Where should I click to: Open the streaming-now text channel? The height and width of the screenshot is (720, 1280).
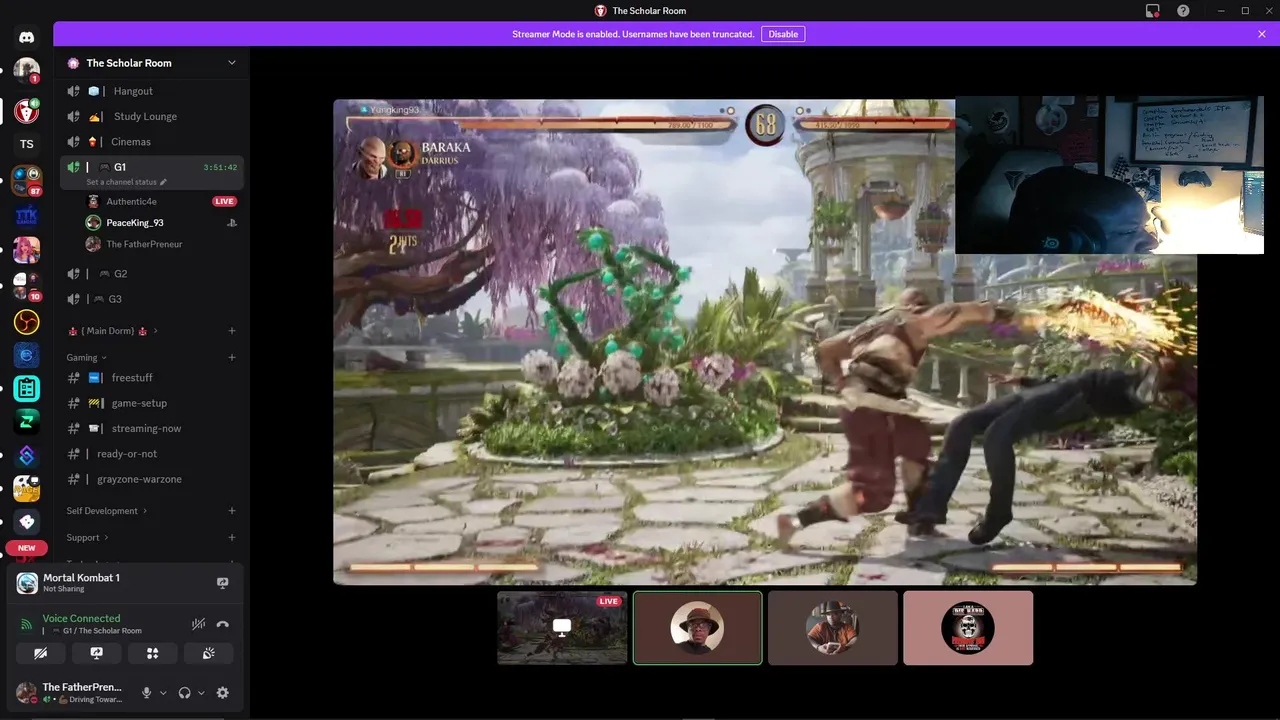[152, 428]
